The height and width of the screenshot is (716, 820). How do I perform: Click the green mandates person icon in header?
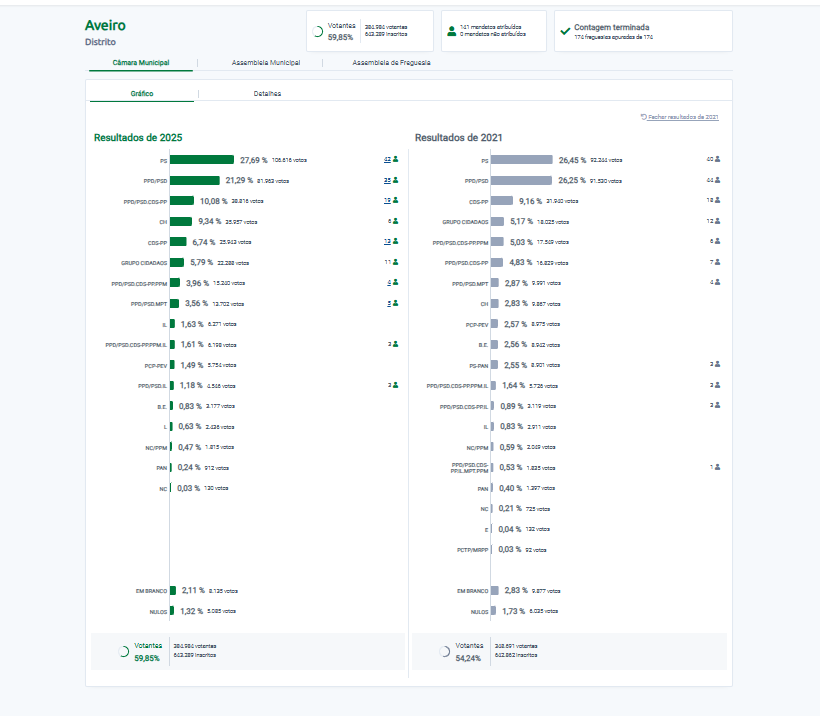pyautogui.click(x=452, y=31)
